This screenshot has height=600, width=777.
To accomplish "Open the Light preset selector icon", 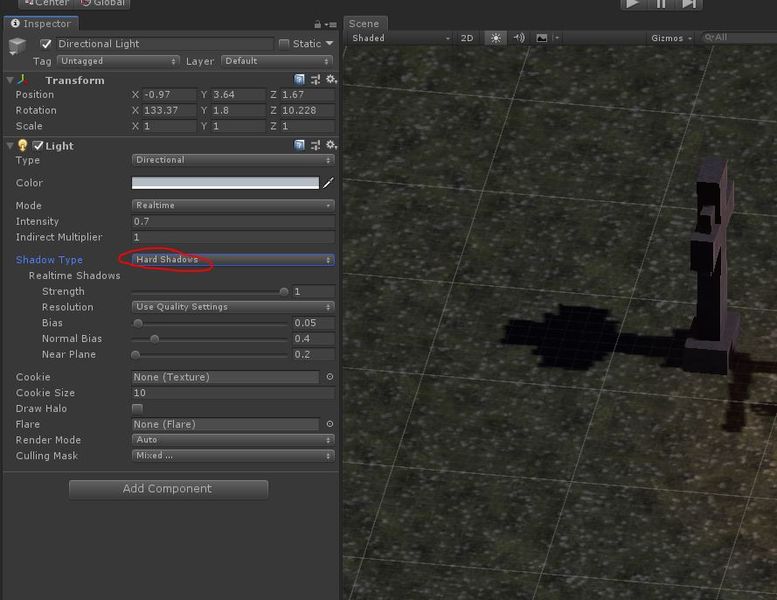I will pos(315,145).
